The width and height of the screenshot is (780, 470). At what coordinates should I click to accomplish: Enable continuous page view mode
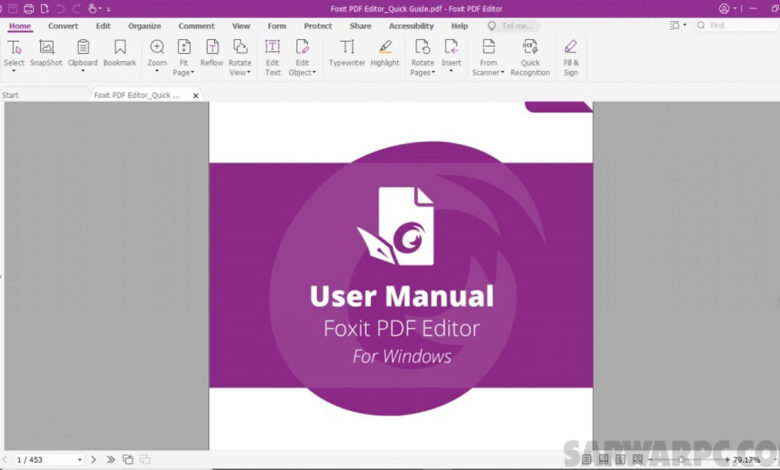click(x=603, y=460)
